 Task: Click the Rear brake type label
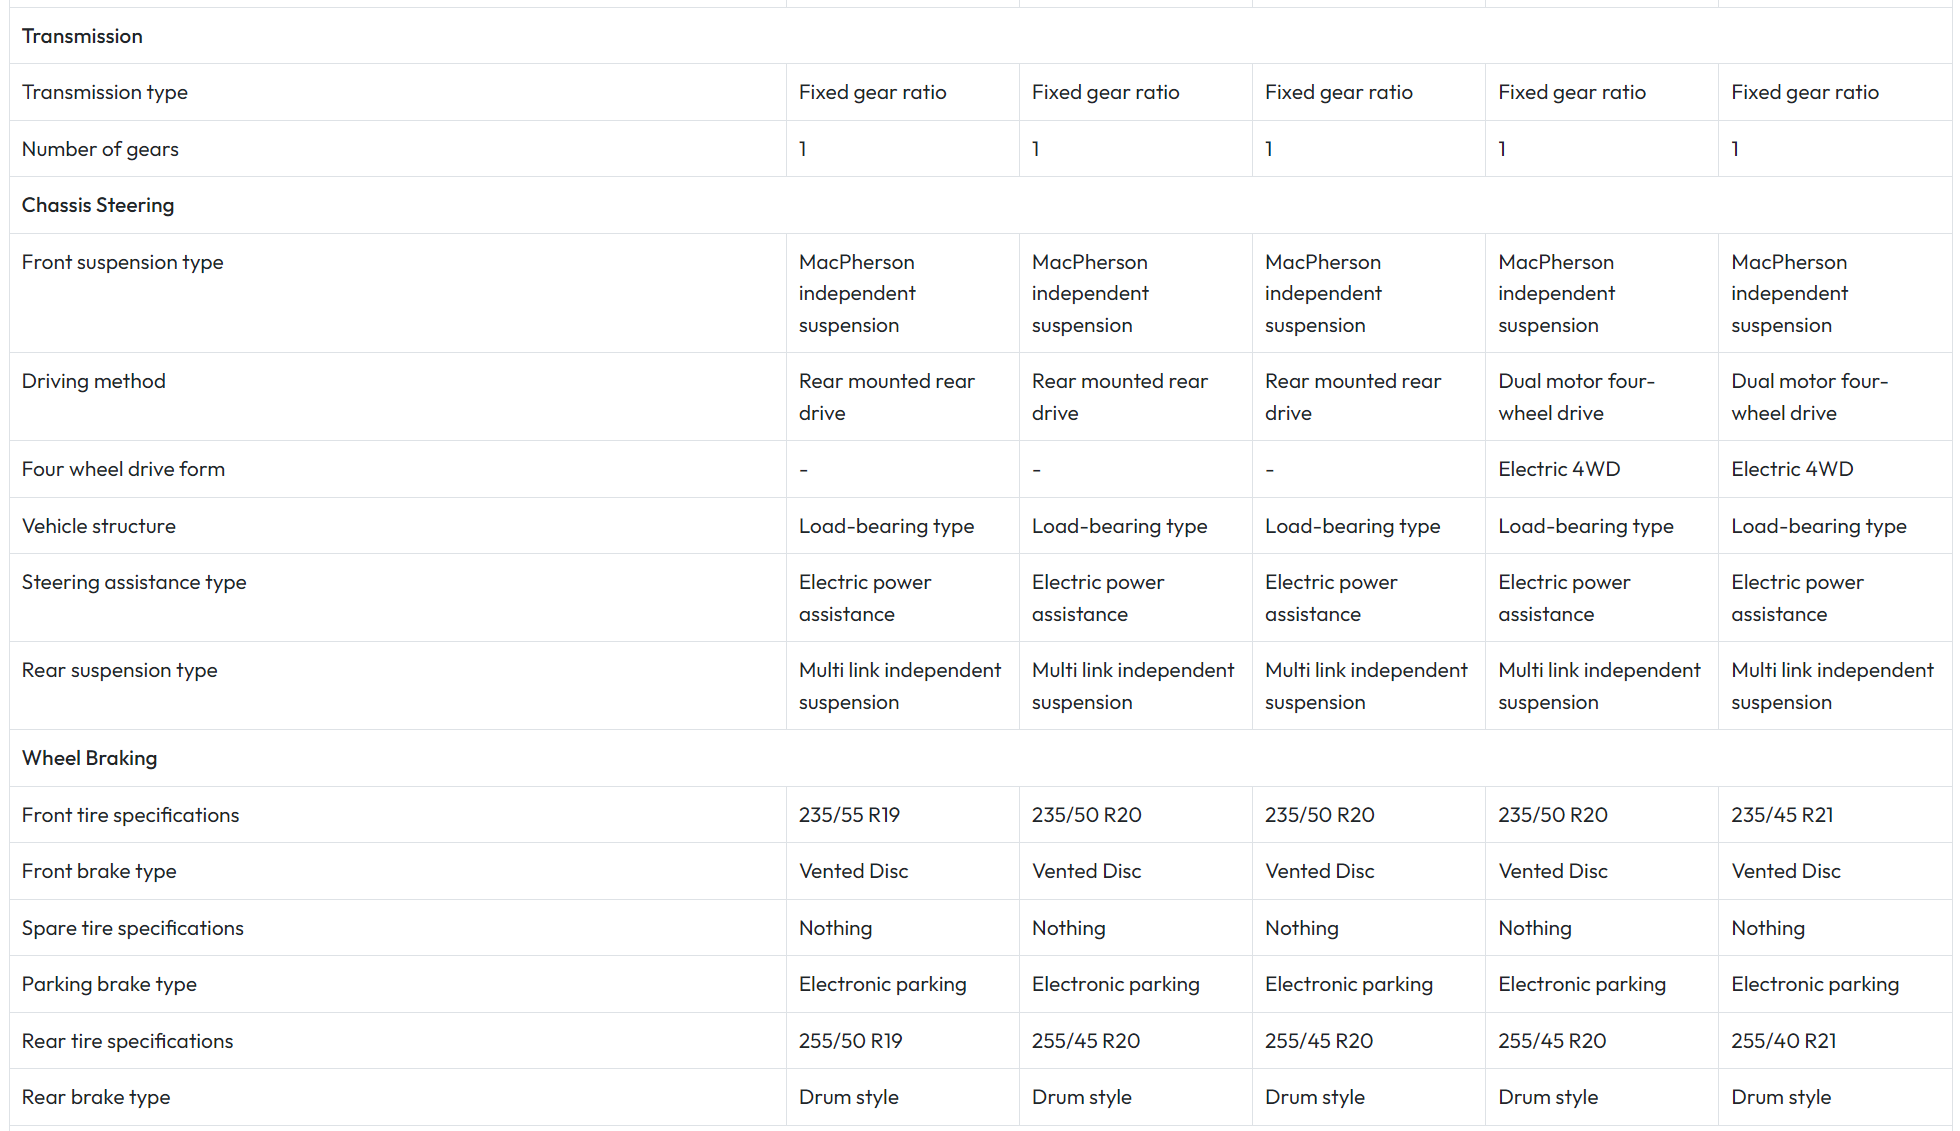(x=96, y=1097)
